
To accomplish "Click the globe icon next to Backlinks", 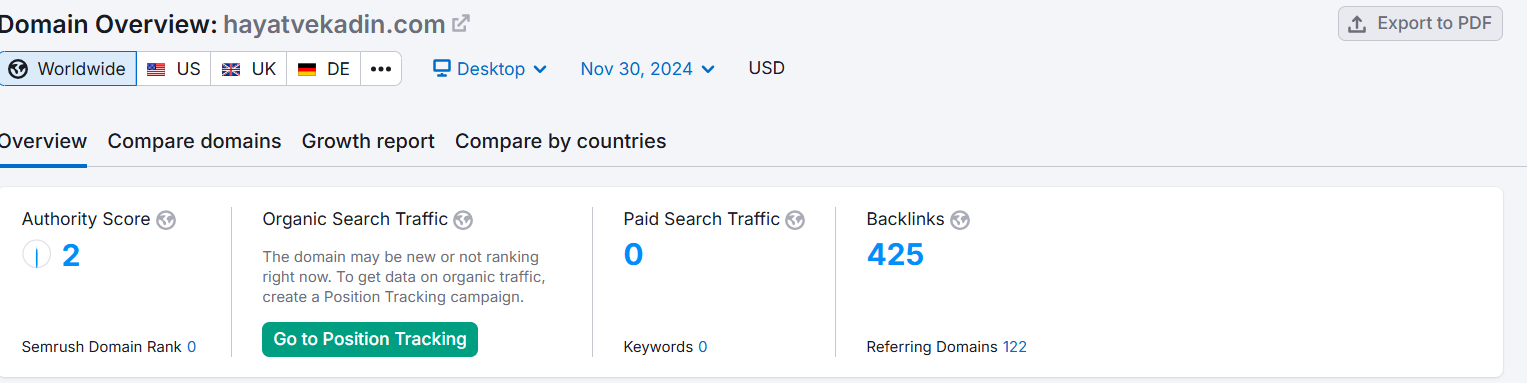I will [960, 220].
